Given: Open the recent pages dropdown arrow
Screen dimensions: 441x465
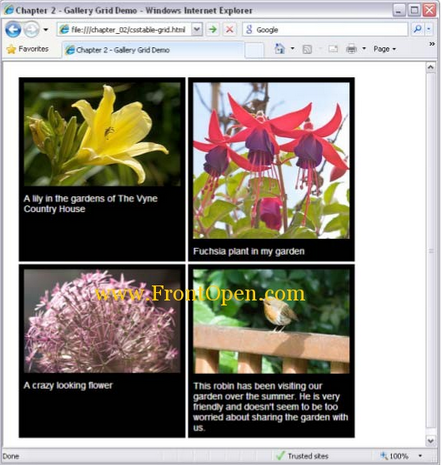Looking at the screenshot, I should (46, 30).
